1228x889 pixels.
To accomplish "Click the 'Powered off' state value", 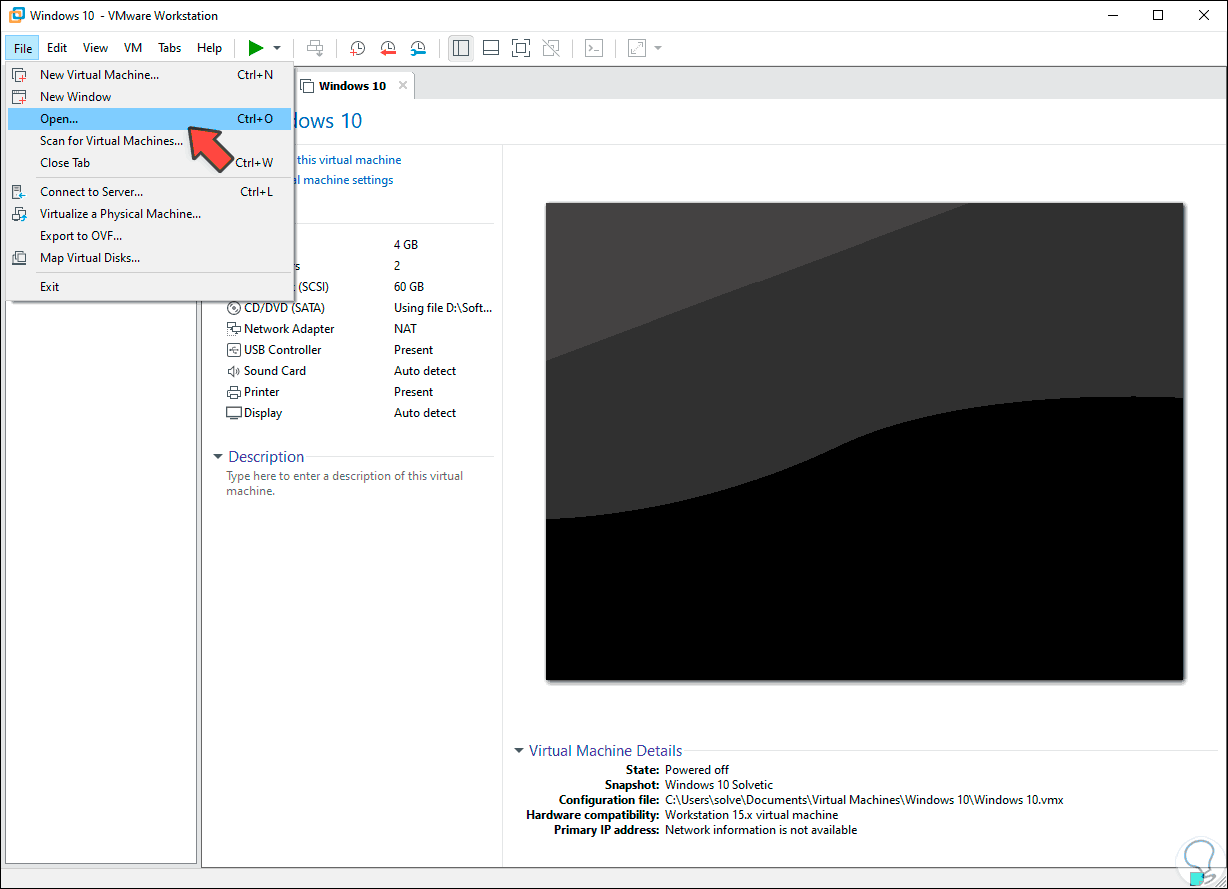I will [x=697, y=770].
